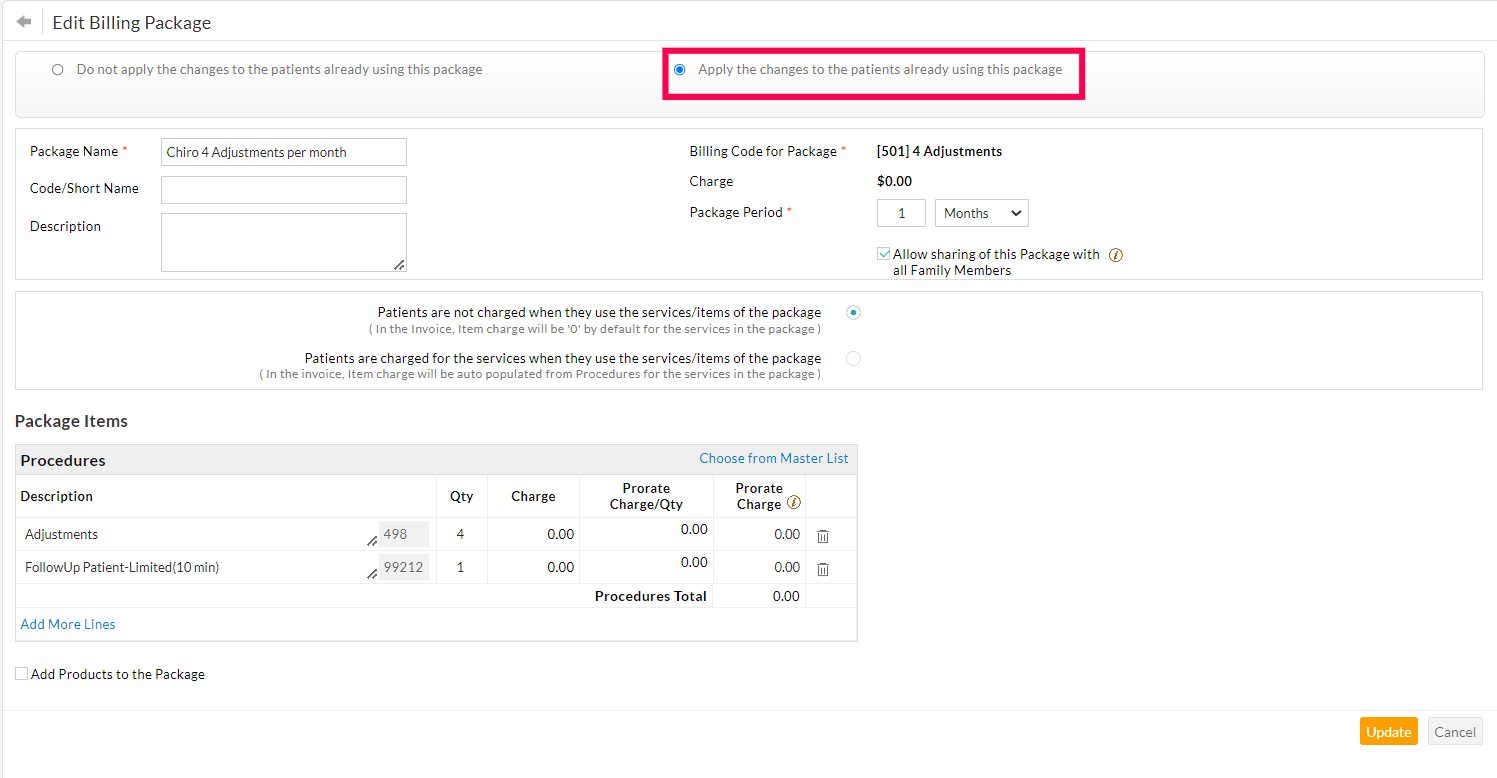This screenshot has height=778, width=1497.
Task: Click the Package Period number field
Action: point(900,212)
